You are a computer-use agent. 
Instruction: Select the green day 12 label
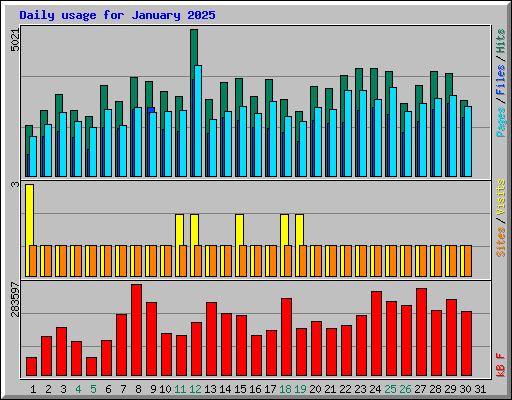click(195, 389)
